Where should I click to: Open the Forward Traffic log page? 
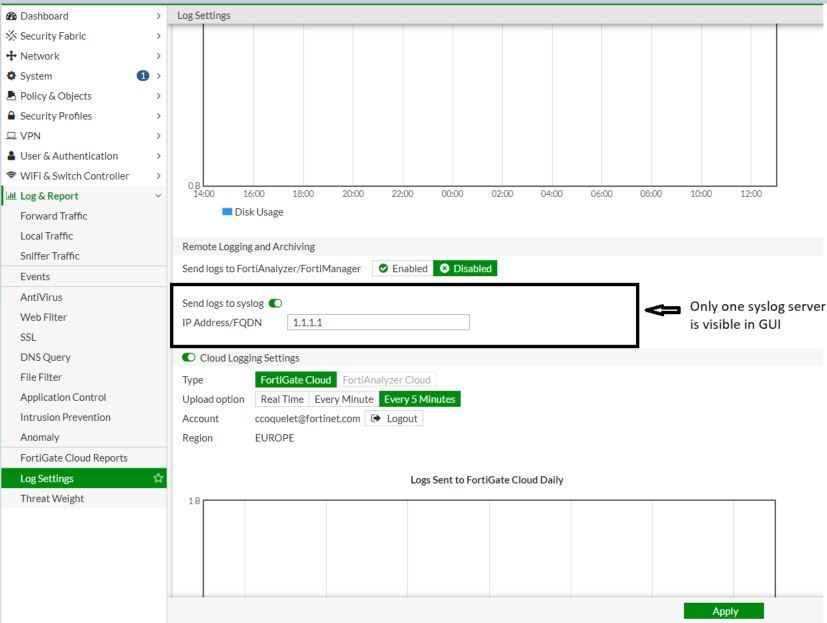tap(54, 216)
